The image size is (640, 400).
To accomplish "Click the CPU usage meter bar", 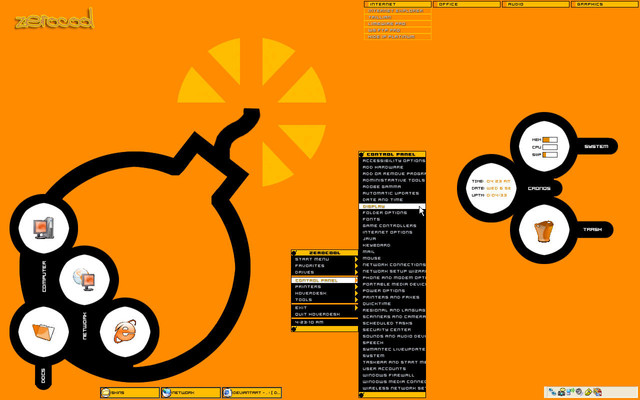I will 550,147.
